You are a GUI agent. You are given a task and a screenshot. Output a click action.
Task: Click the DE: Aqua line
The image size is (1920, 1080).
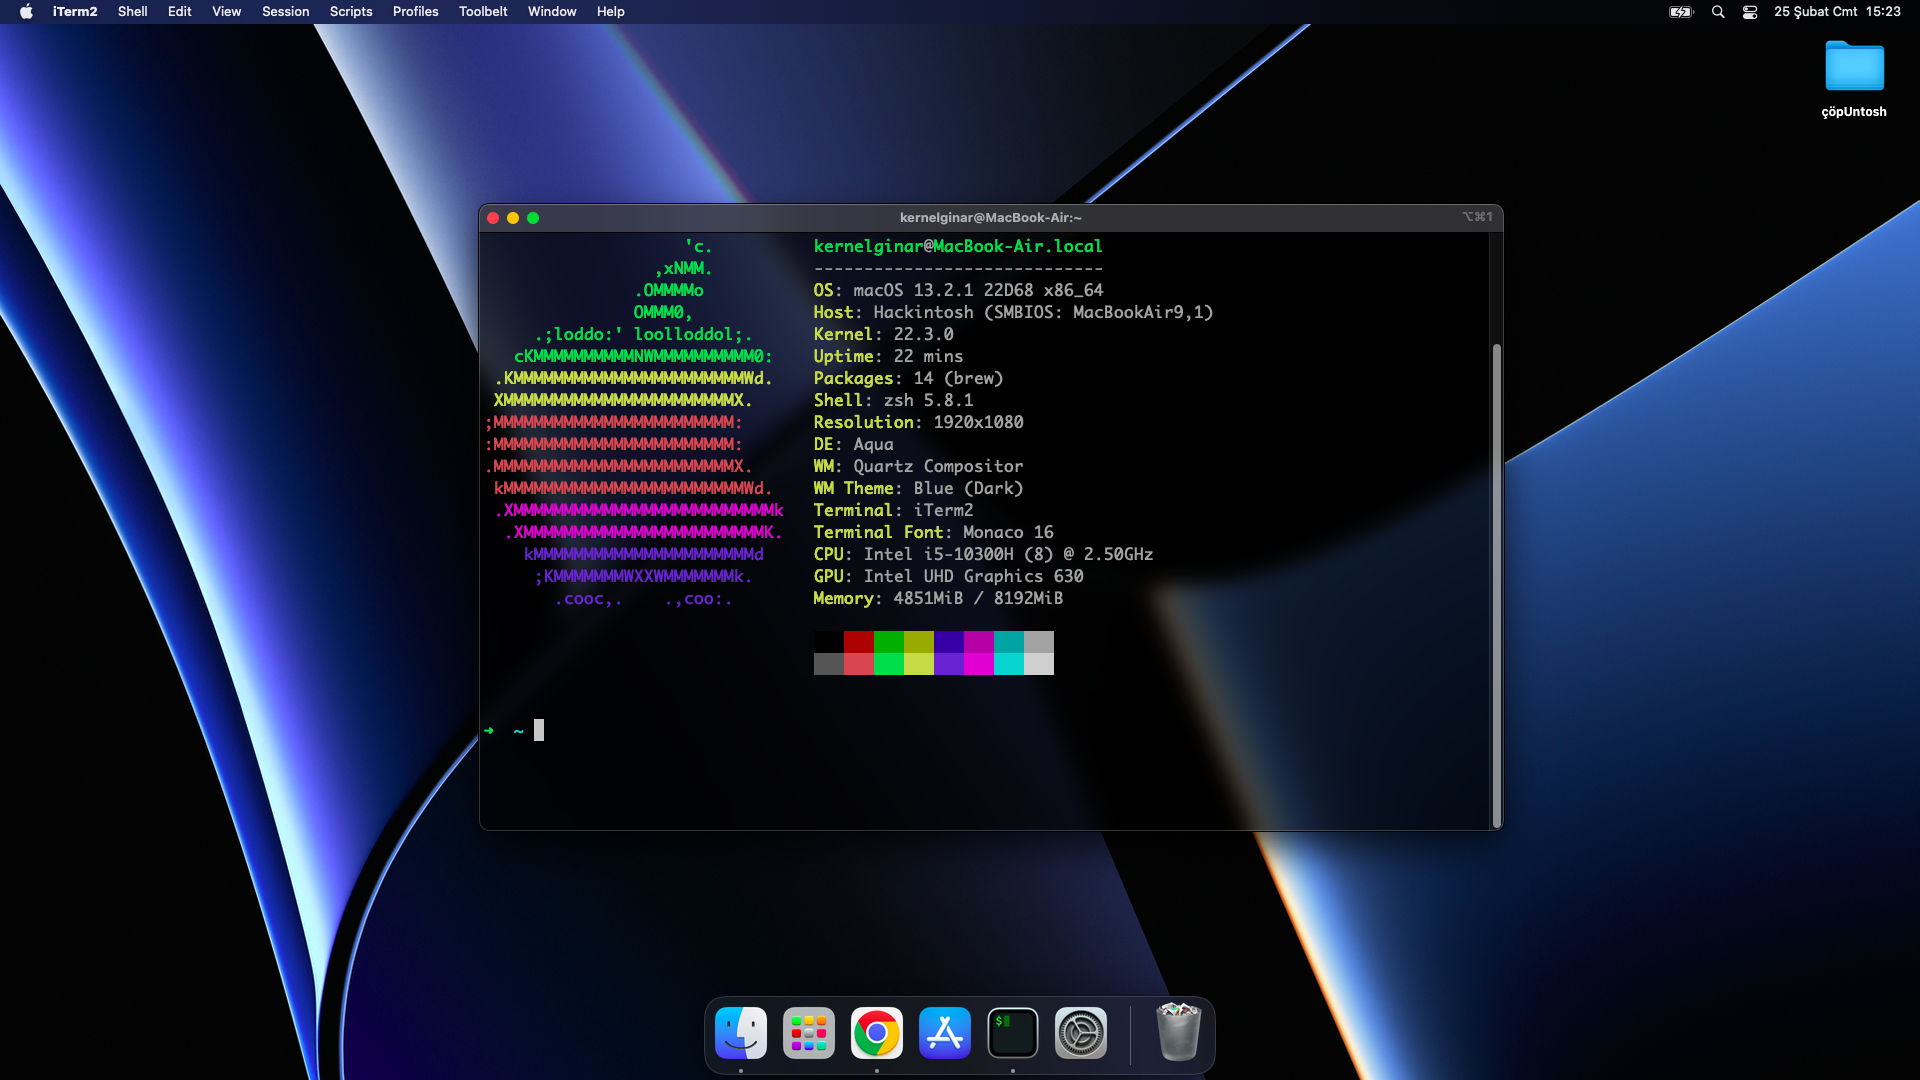[x=853, y=444]
